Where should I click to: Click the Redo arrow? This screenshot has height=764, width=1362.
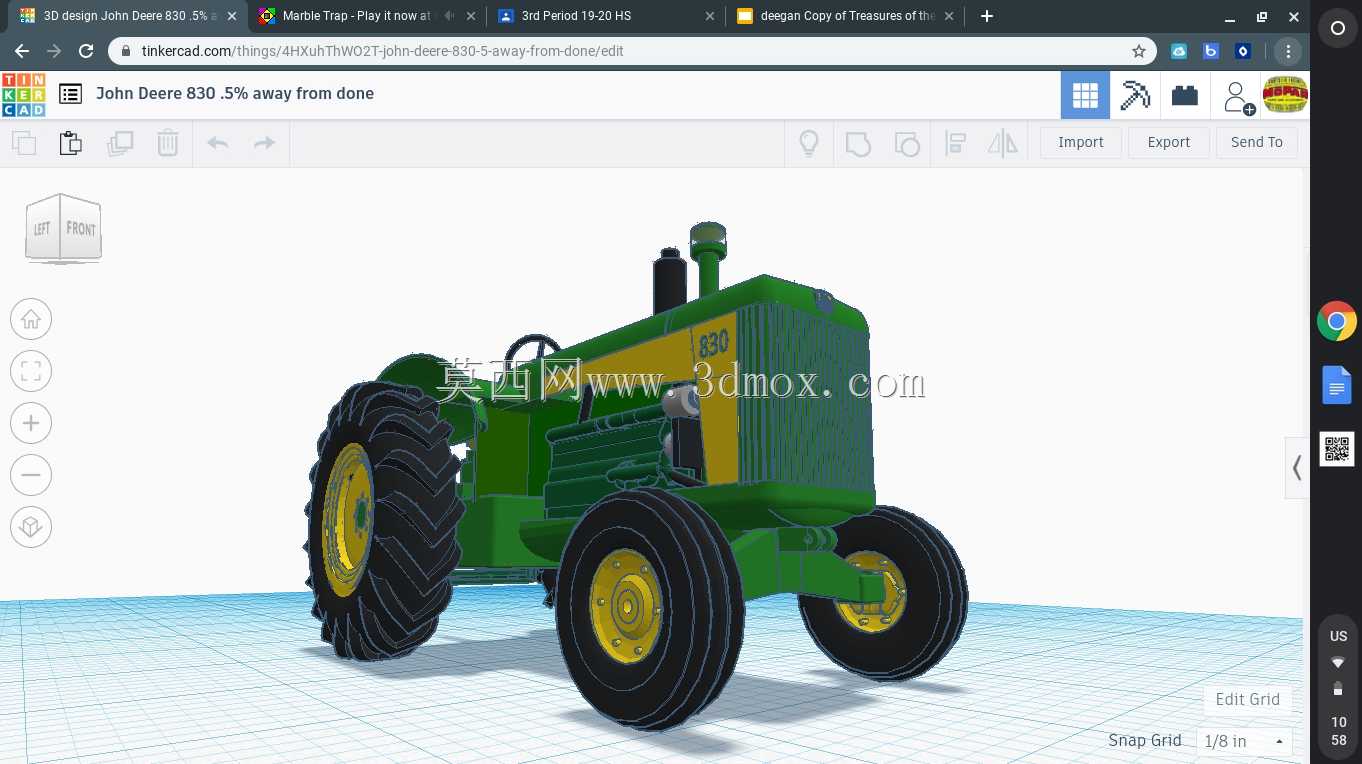pyautogui.click(x=264, y=143)
